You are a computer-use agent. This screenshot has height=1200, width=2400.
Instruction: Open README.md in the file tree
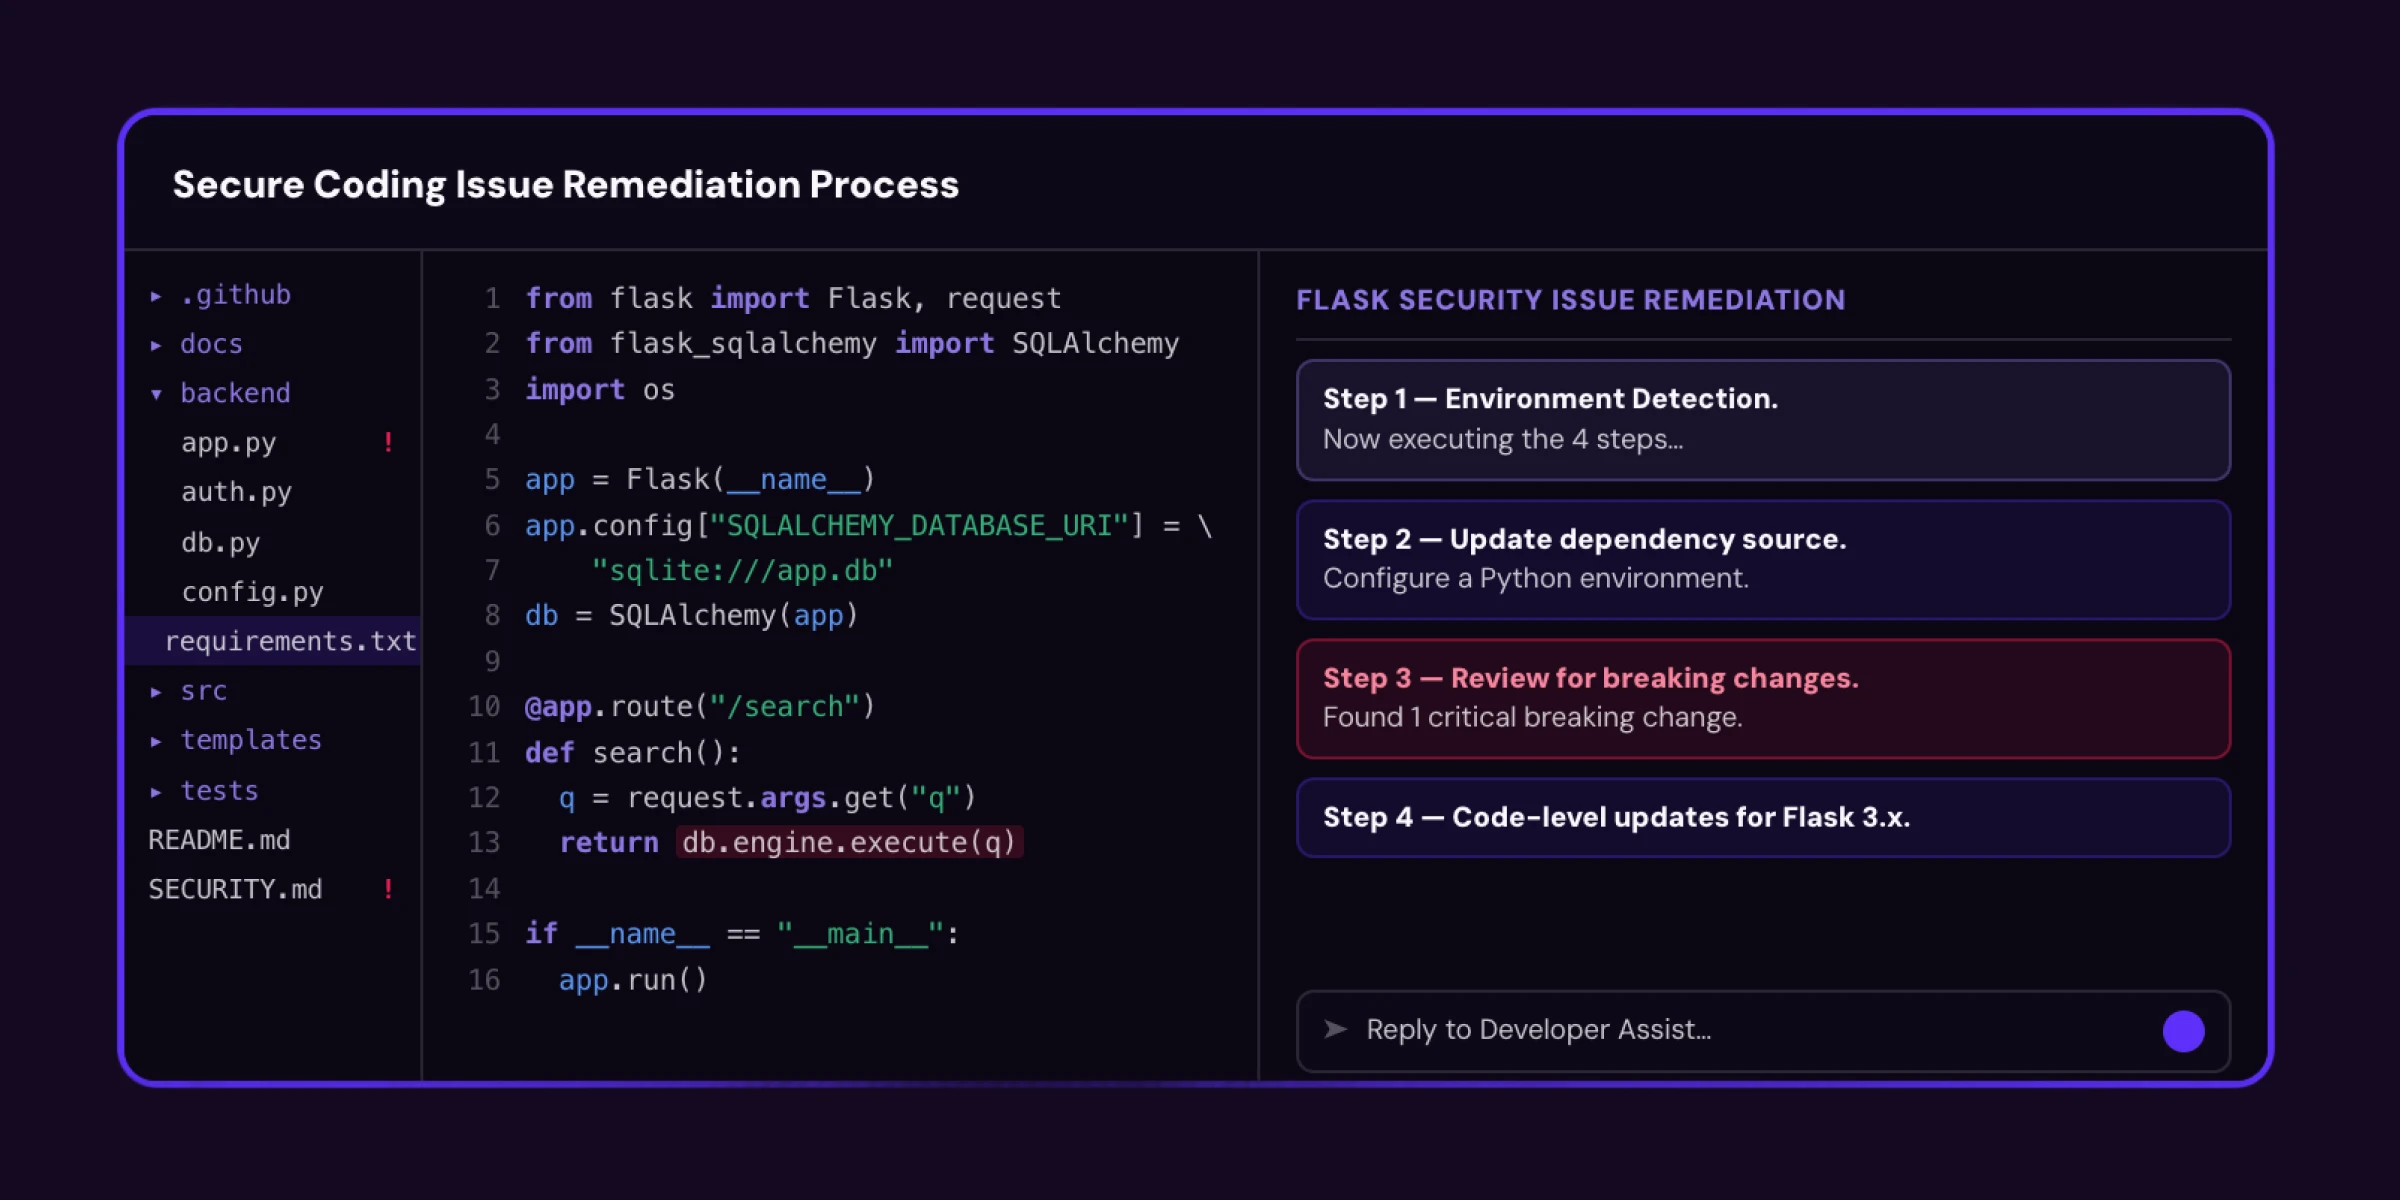pos(219,840)
